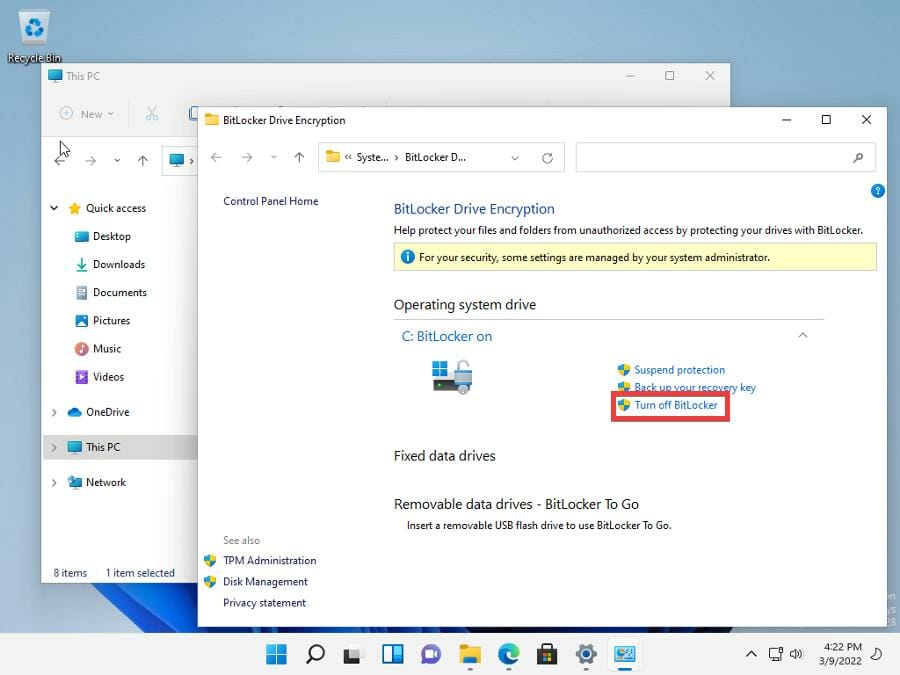900x675 pixels.
Task: Open Settings via the taskbar gear
Action: [585, 653]
